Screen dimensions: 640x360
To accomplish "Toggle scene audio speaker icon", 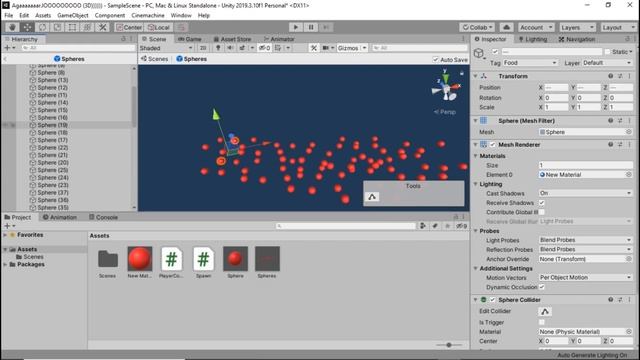I will pos(230,48).
